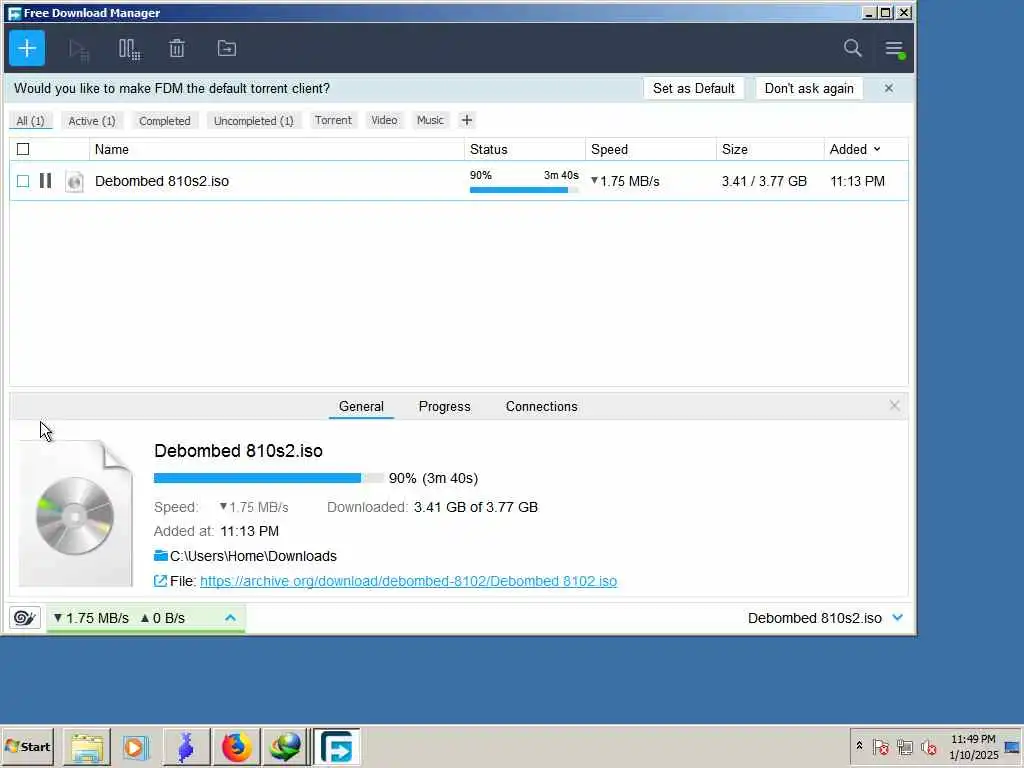Viewport: 1024px width, 768px height.
Task: Toggle sort order arrow on Added column
Action: (877, 150)
